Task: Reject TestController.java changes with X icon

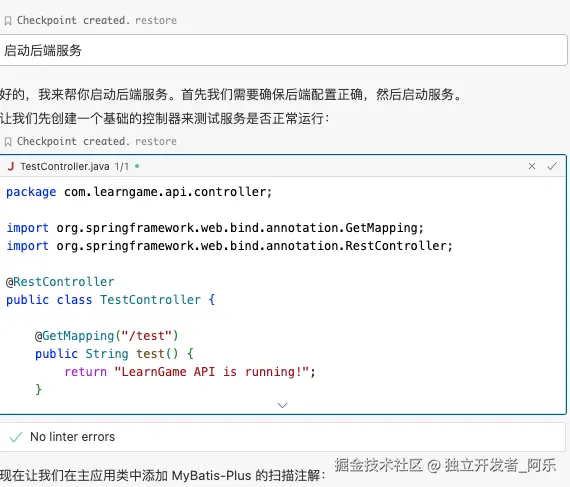Action: pos(532,166)
